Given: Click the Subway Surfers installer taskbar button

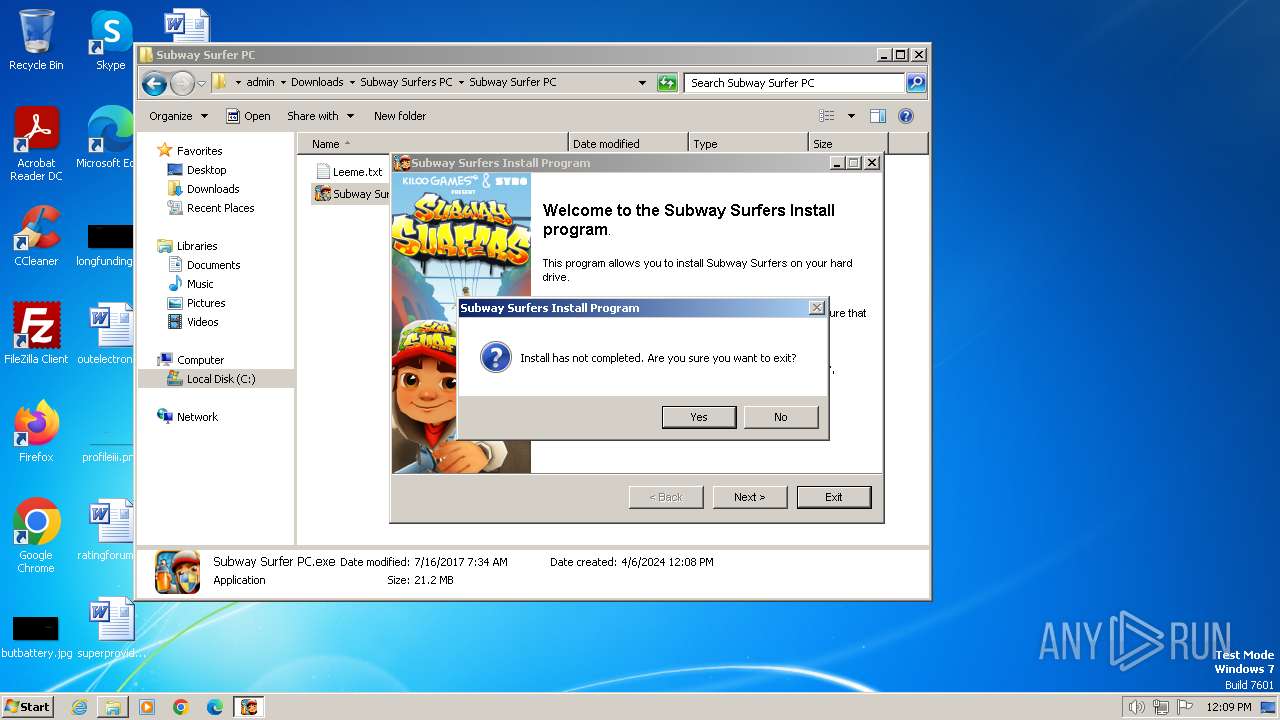Looking at the screenshot, I should coord(248,707).
